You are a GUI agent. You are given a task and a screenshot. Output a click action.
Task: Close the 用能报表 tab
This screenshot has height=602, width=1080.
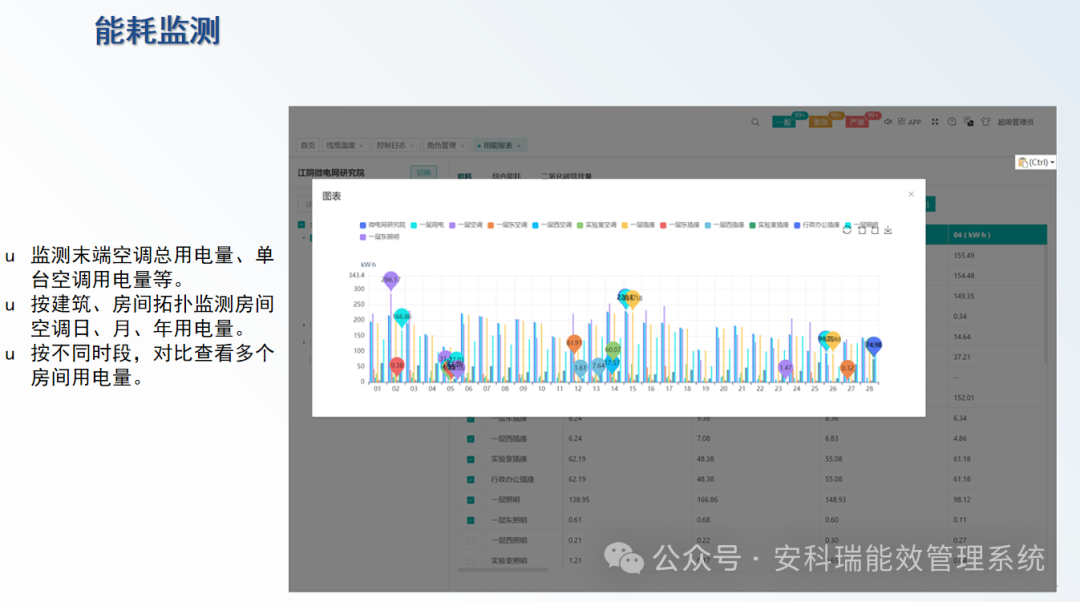(x=519, y=145)
